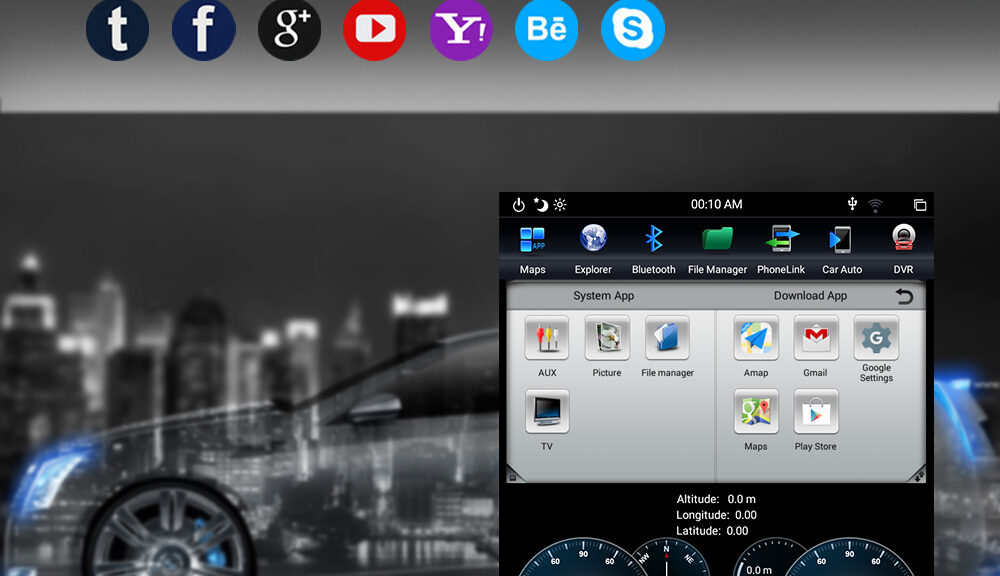The image size is (1000, 576).
Task: Tap the Wi-Fi signal icon
Action: click(x=876, y=205)
